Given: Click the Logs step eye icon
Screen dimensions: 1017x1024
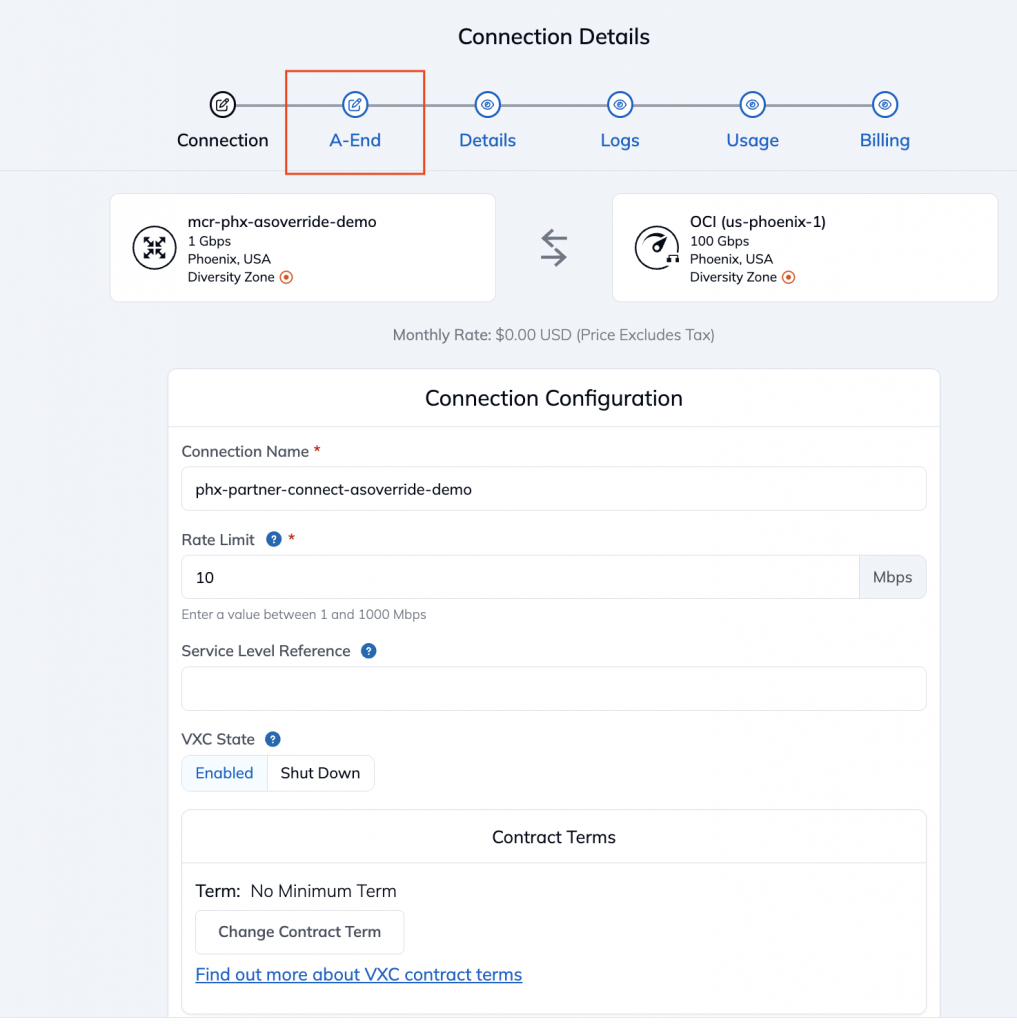Looking at the screenshot, I should [620, 104].
